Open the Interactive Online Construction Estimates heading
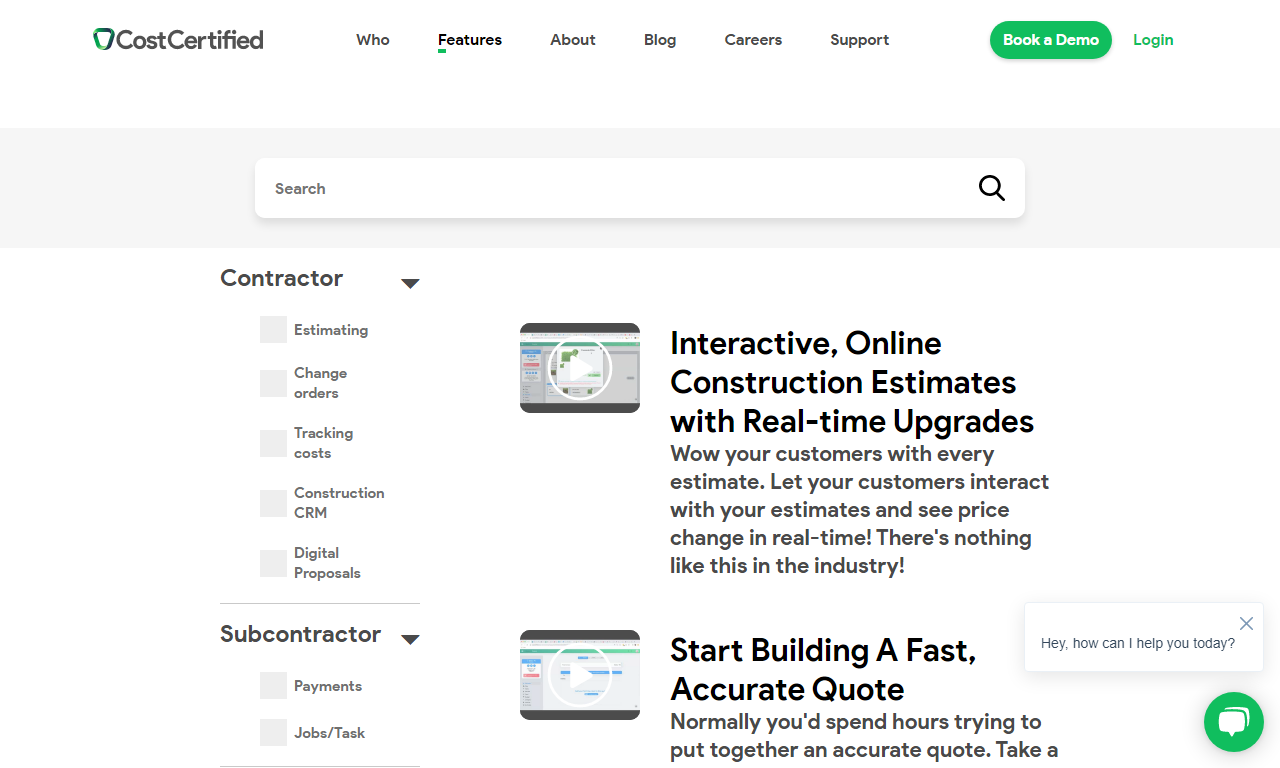 tap(852, 382)
